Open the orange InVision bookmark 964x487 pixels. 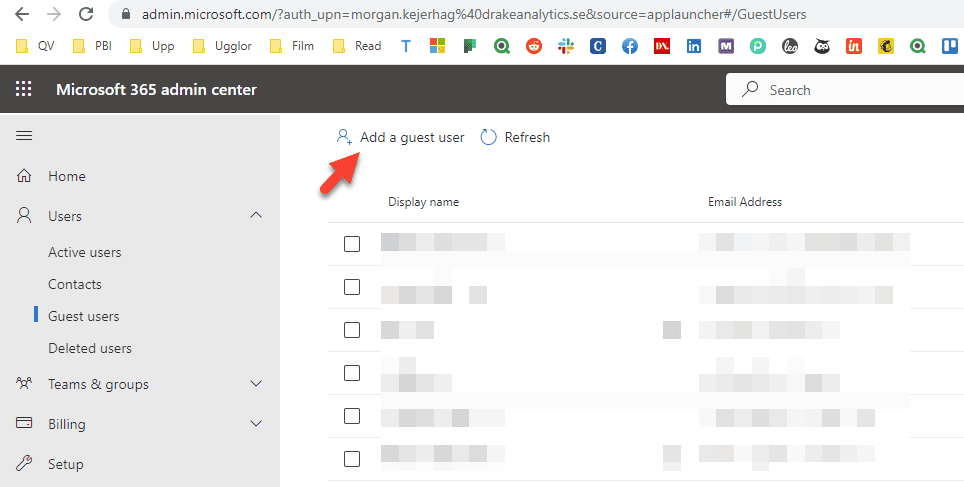tap(854, 46)
